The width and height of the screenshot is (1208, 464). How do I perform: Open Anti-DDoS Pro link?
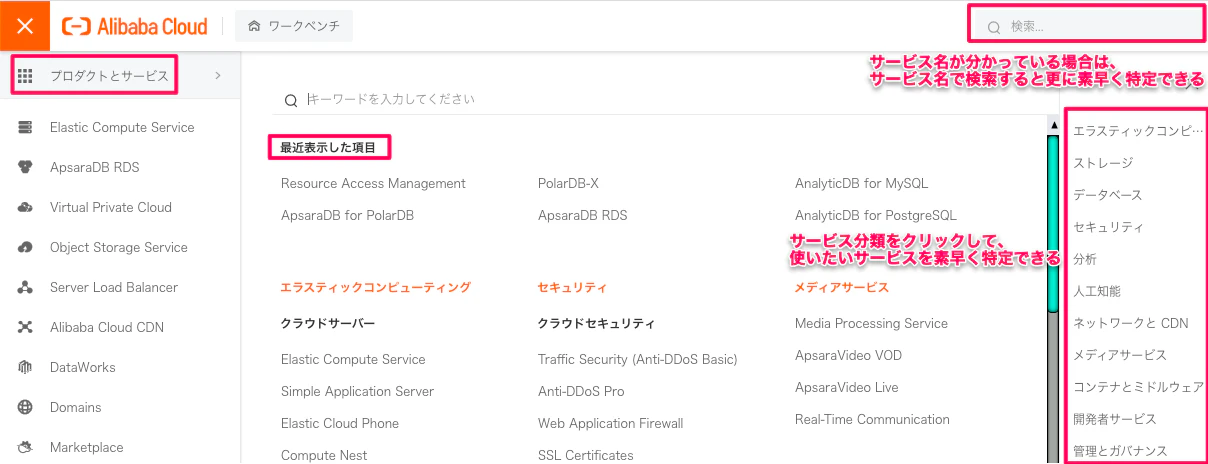click(x=581, y=392)
